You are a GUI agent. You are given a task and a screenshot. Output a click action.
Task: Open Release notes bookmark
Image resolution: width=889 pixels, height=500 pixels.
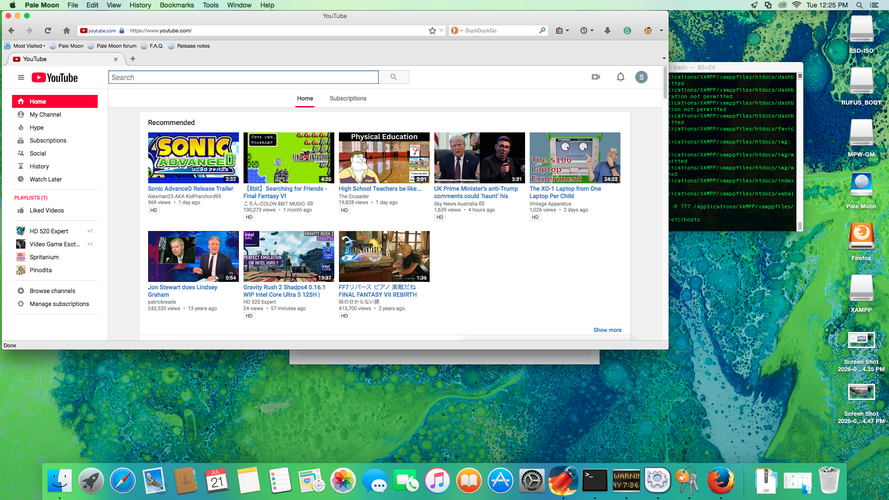pos(189,46)
